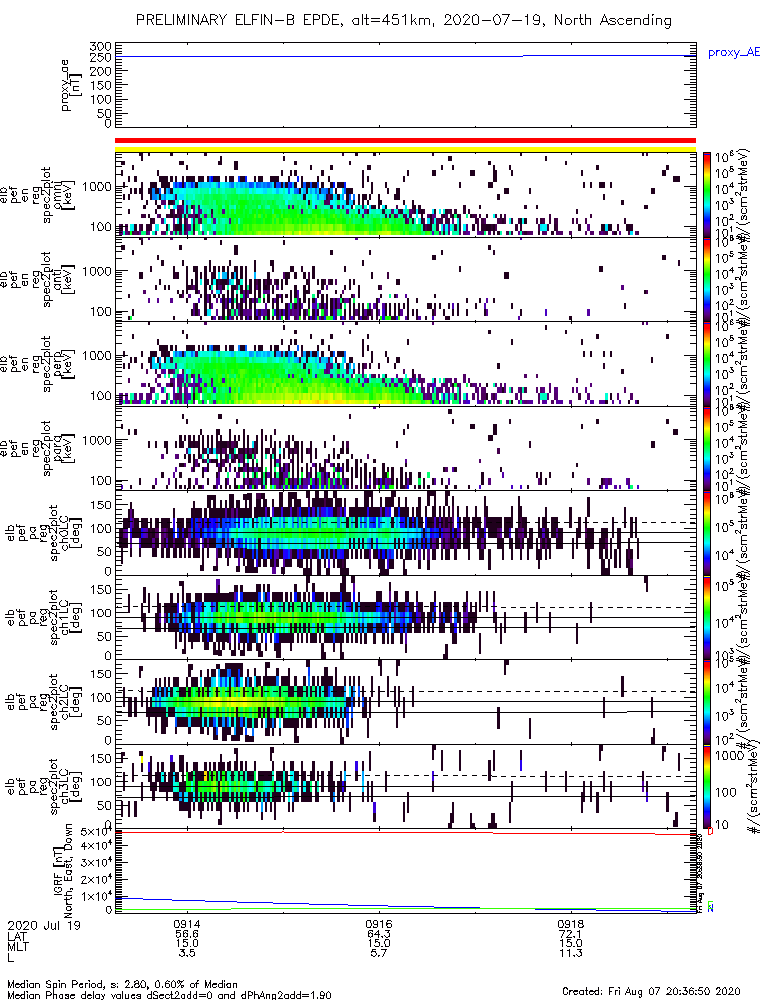Select the yellow horizontal status bar
Image resolution: width=775 pixels, height=1000 pixels.
click(406, 149)
